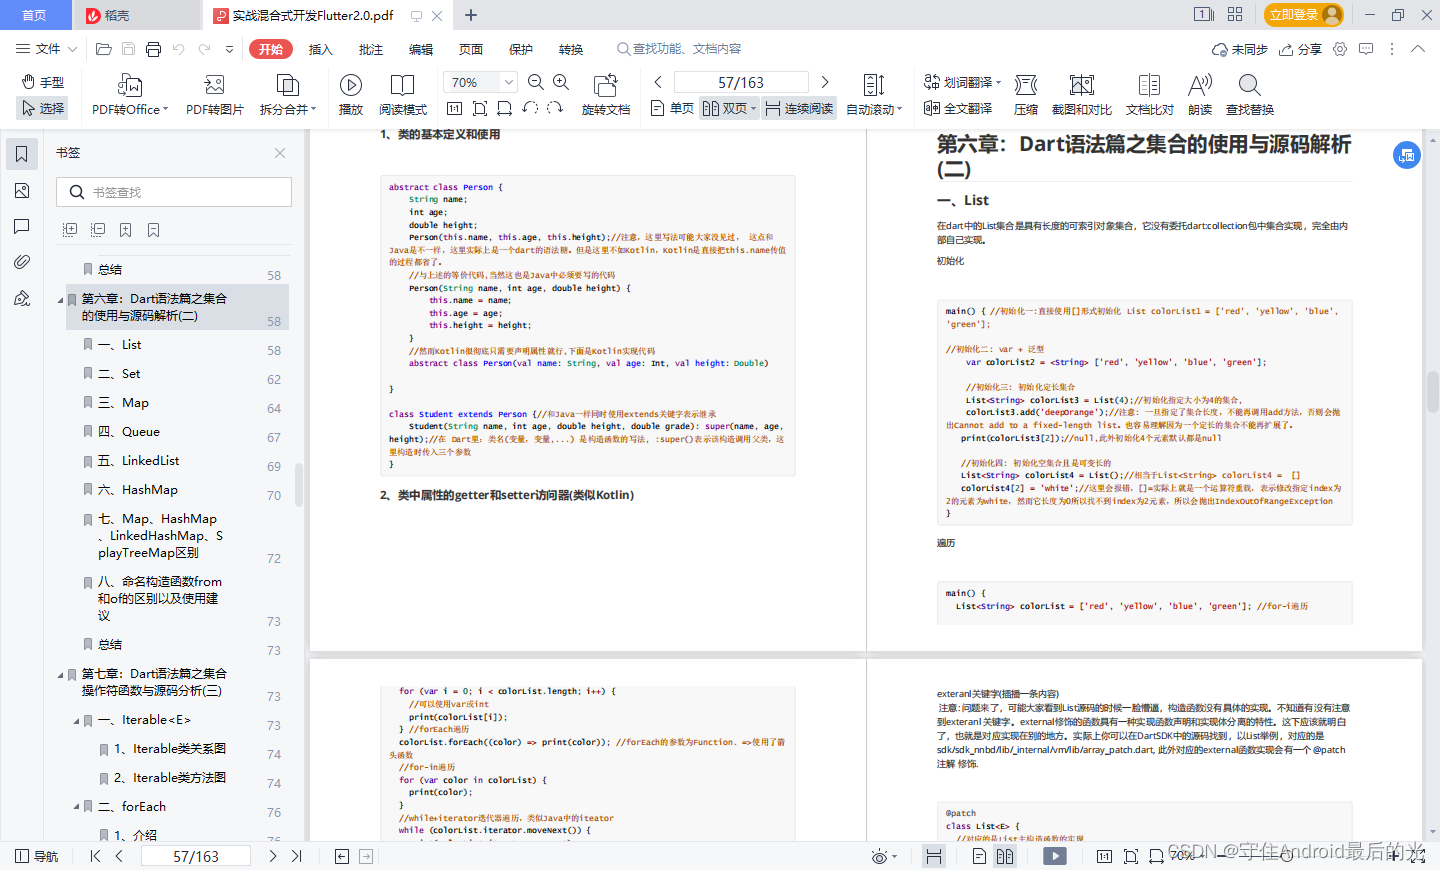
Task: Jump to last page in status bar
Action: [x=296, y=856]
